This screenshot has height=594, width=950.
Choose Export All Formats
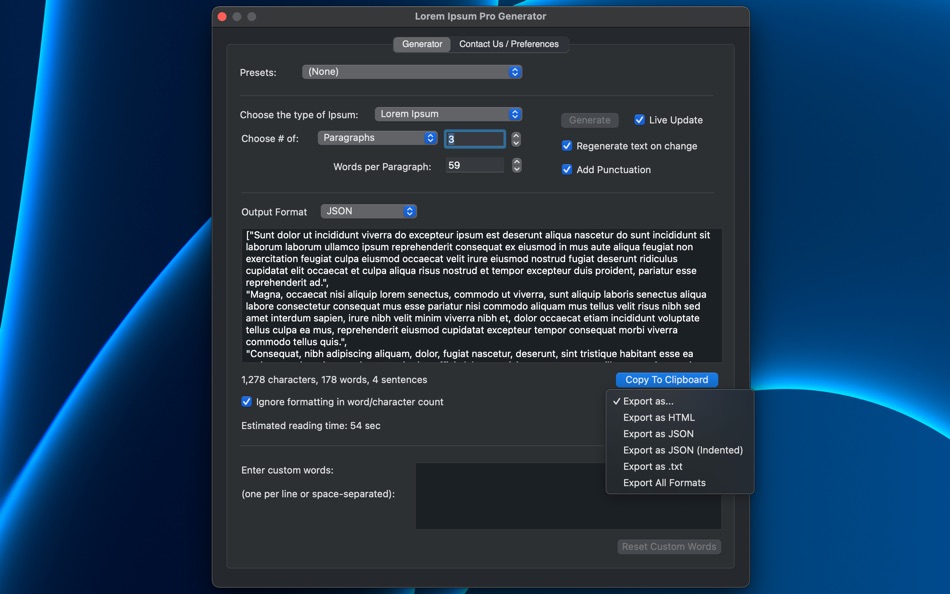[x=663, y=482]
